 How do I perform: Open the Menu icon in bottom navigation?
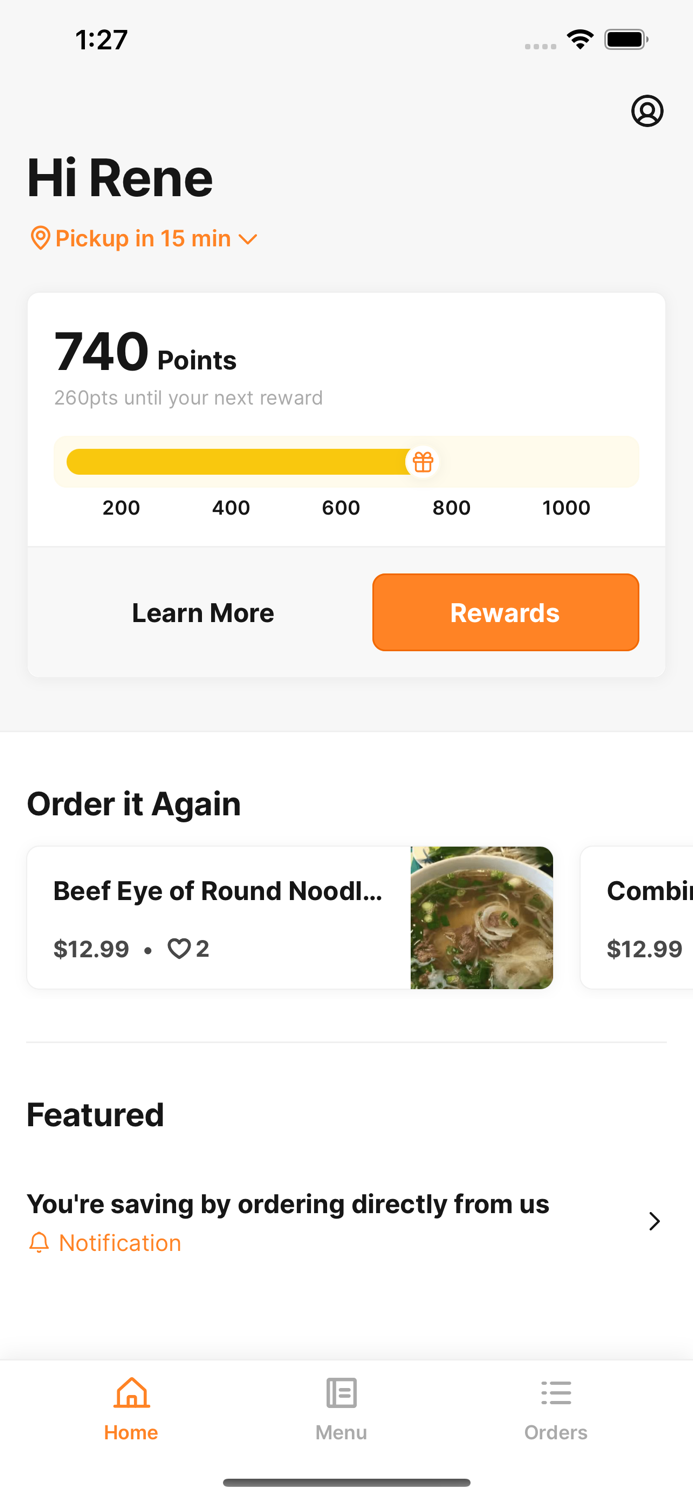tap(341, 1392)
